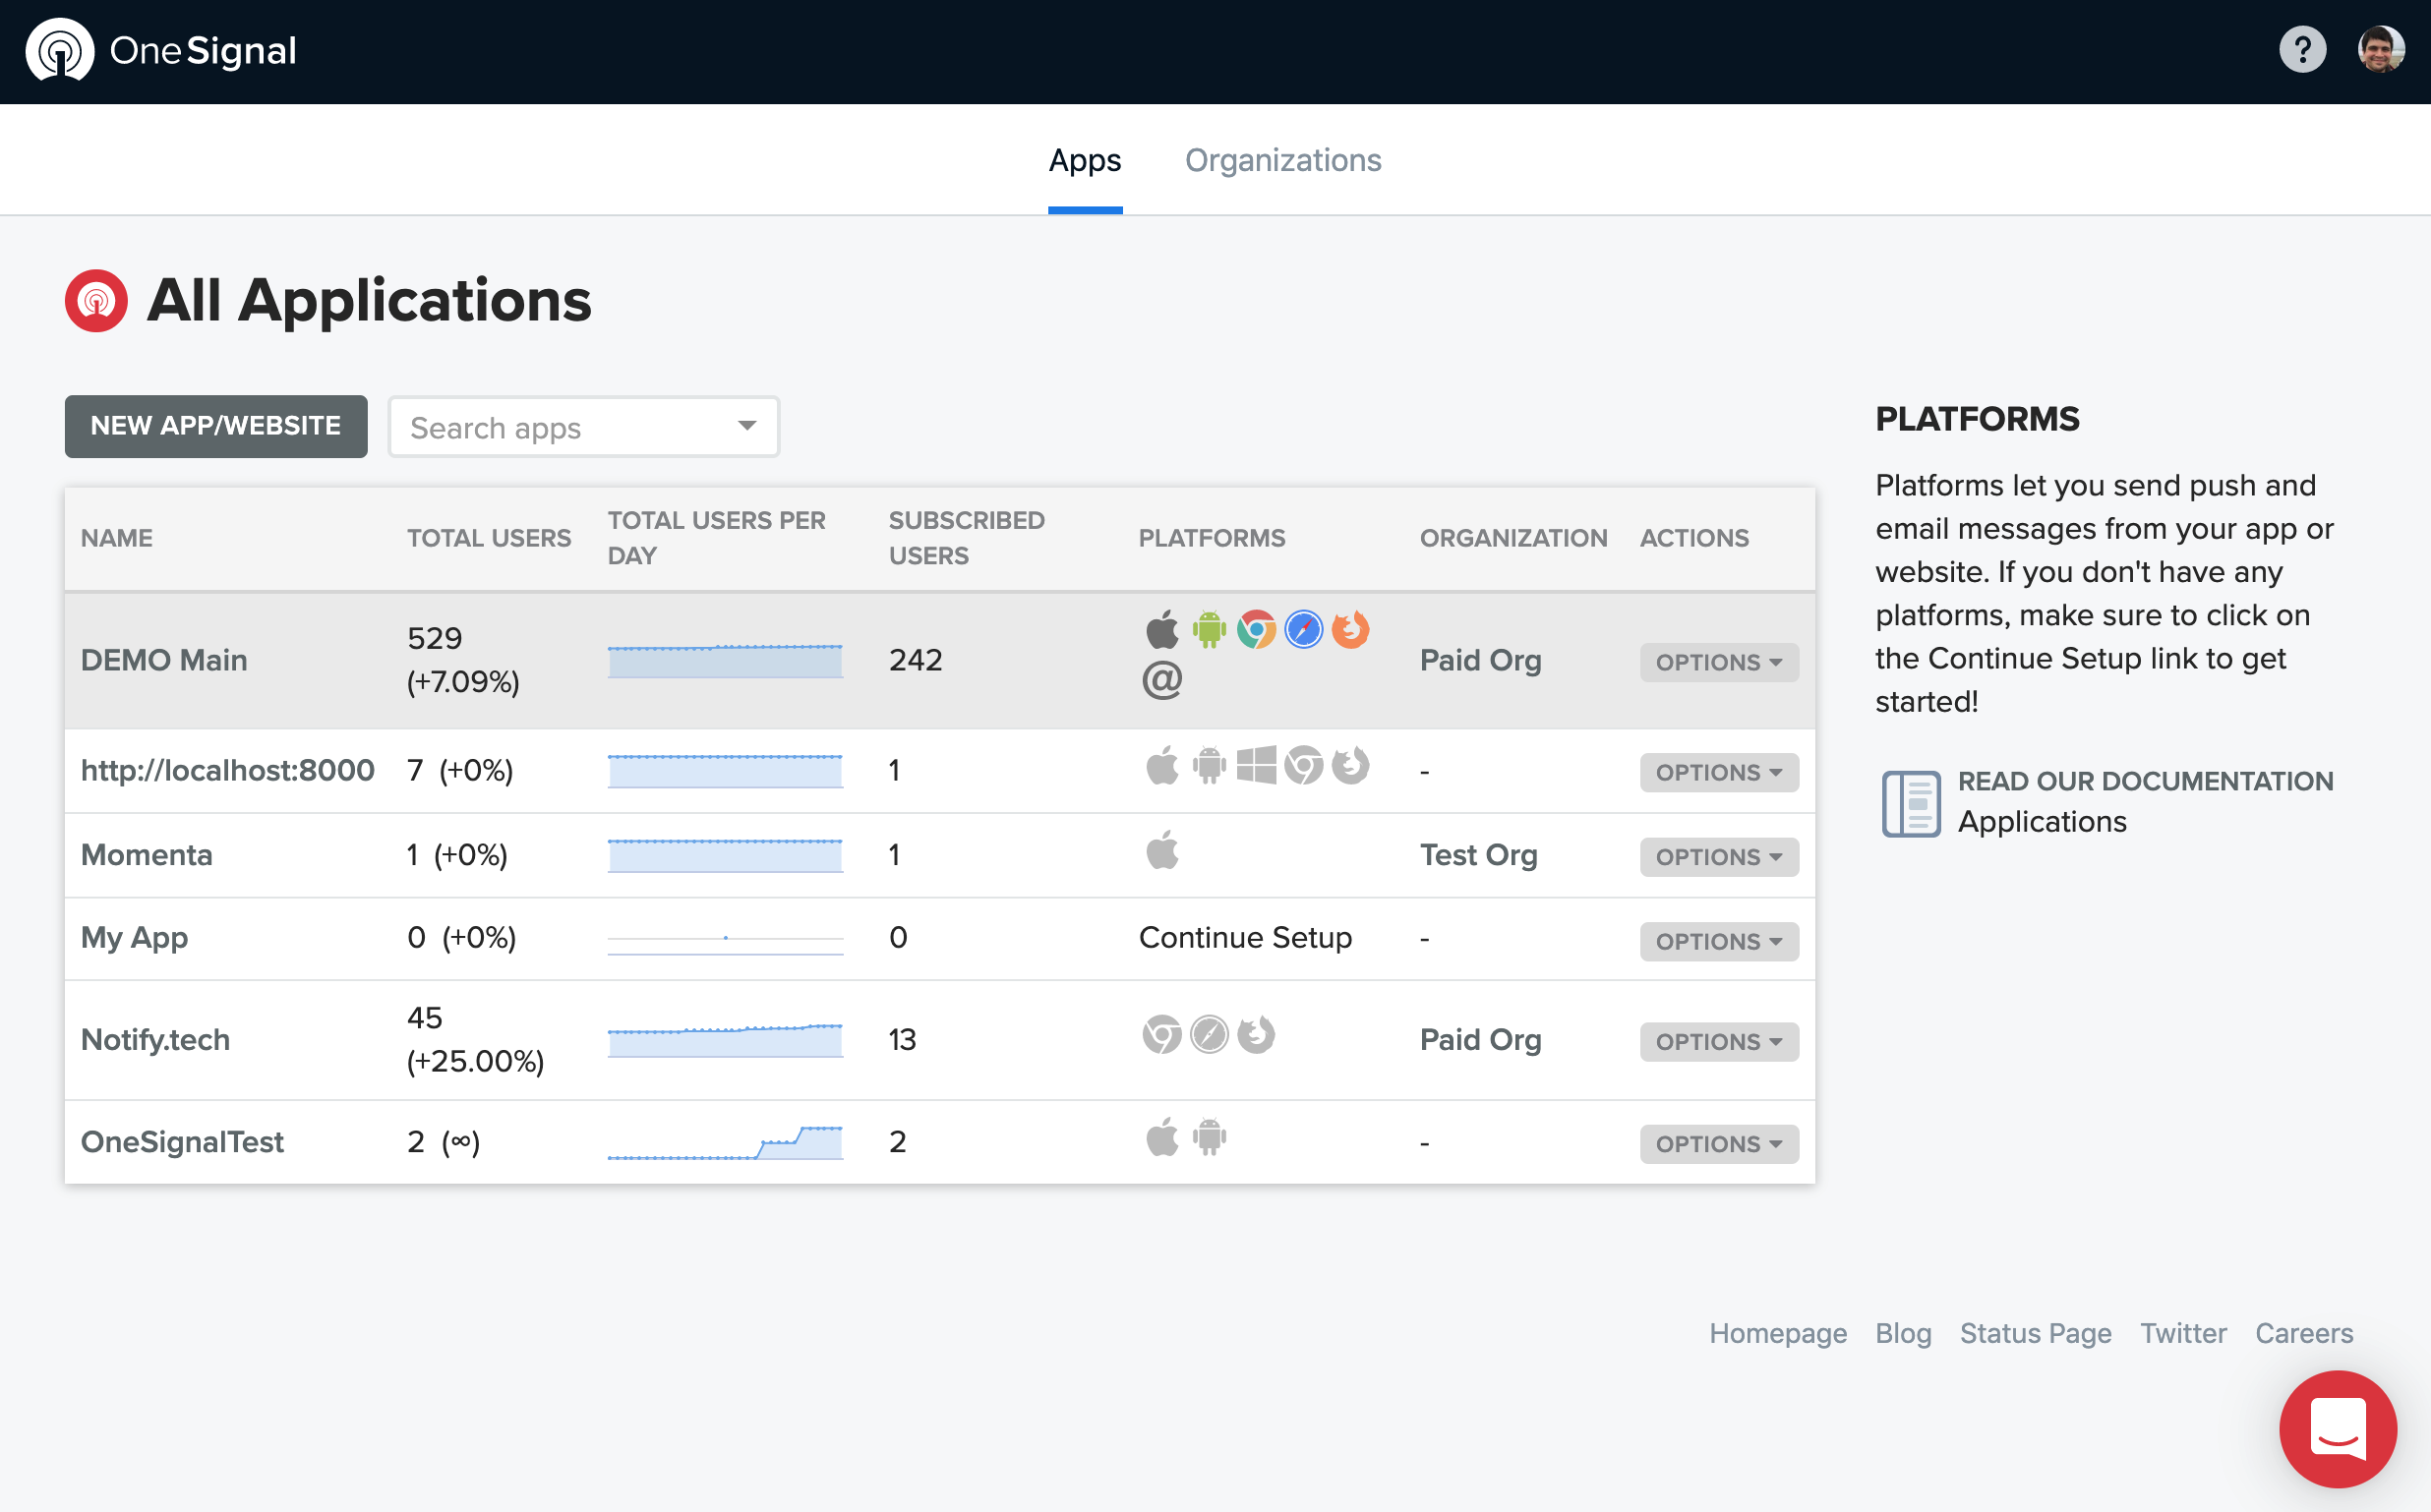Click the Safari platform icon for DEMO Main
This screenshot has height=1512, width=2431.
click(x=1303, y=630)
